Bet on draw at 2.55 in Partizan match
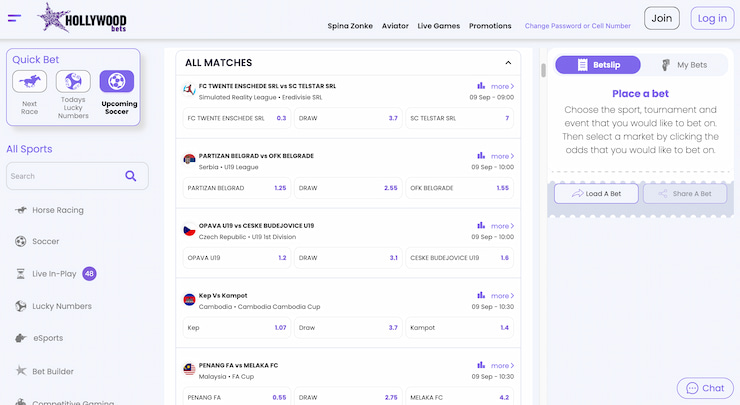Image resolution: width=740 pixels, height=405 pixels. coord(348,188)
